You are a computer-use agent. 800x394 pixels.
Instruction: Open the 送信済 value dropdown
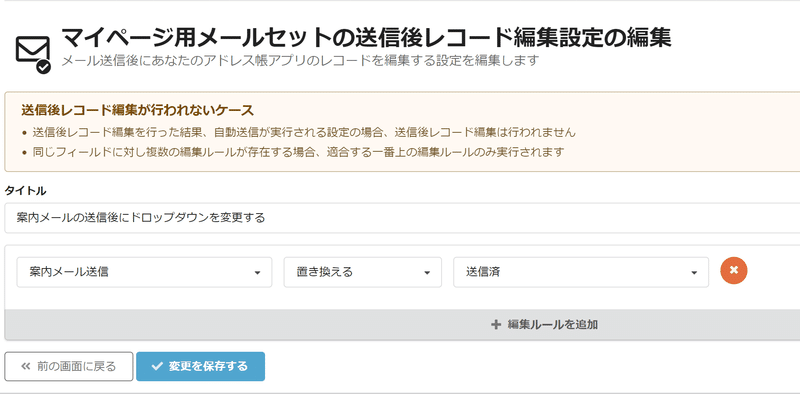581,272
